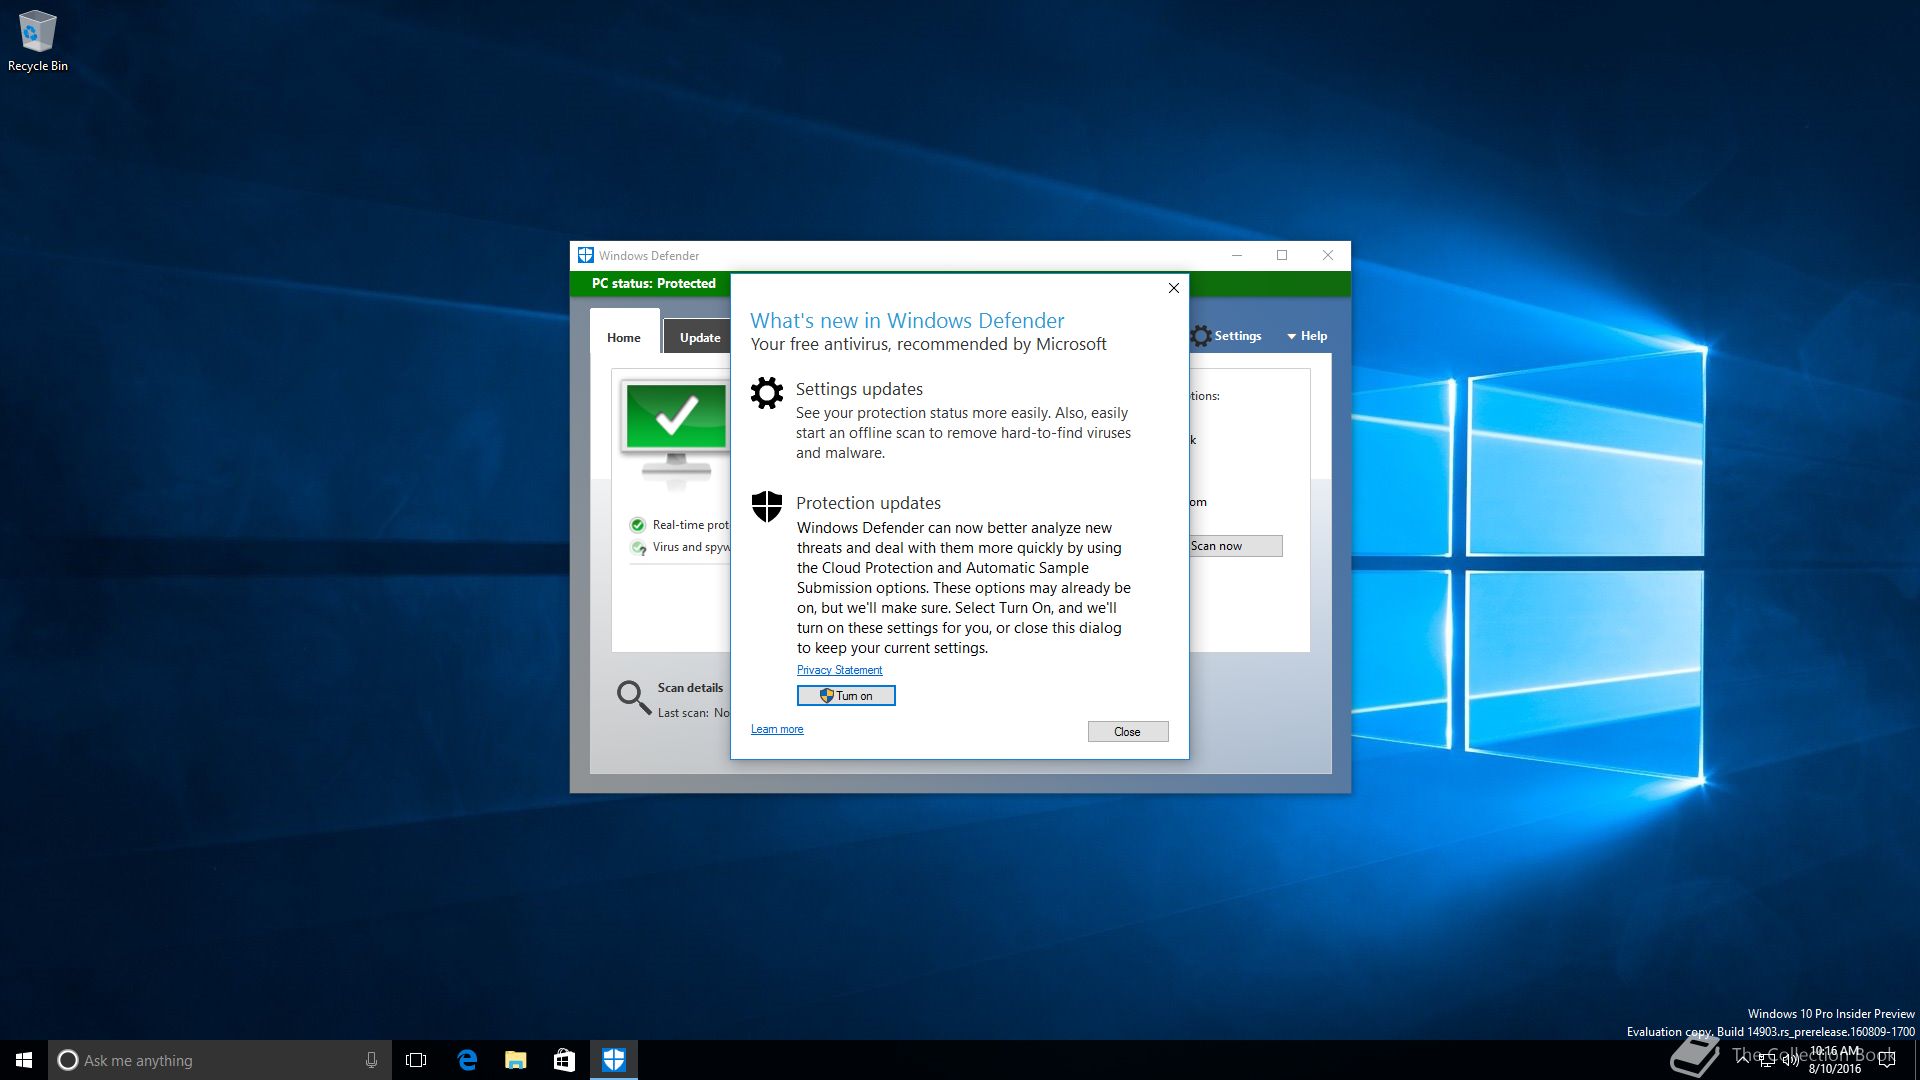Click the Cortana Ask me anything box
Screen dimensions: 1920x1080
pos(219,1060)
